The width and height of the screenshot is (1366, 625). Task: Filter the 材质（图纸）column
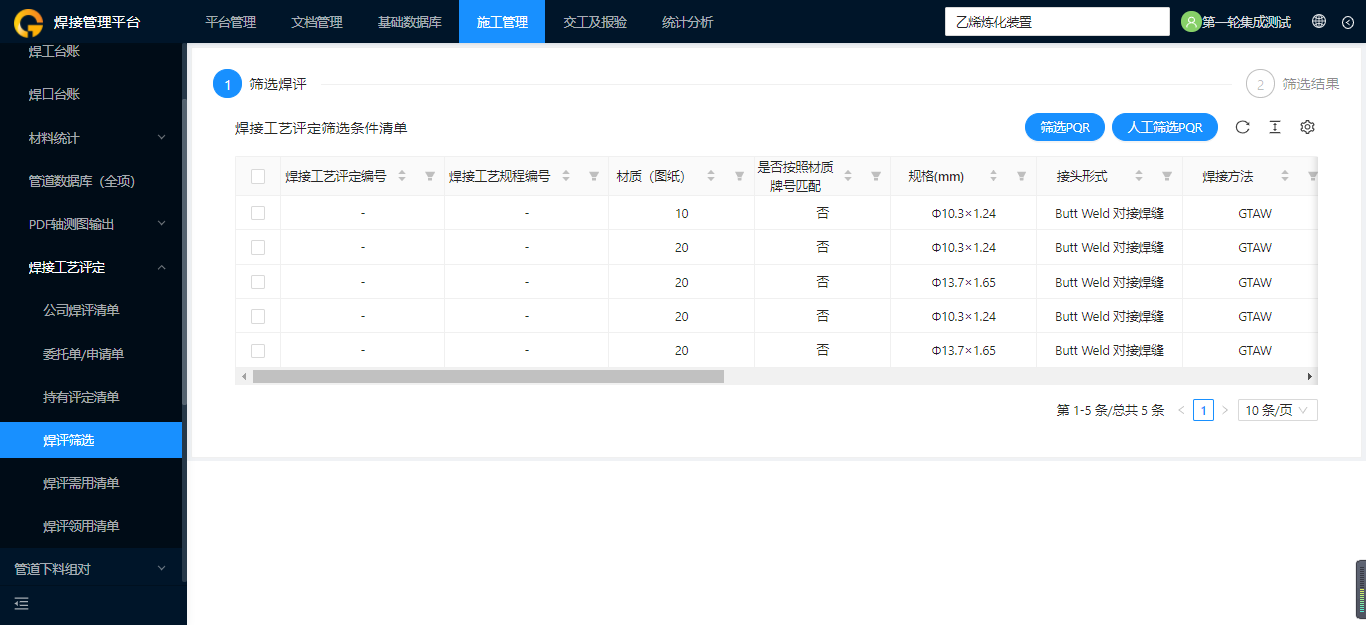[x=740, y=176]
